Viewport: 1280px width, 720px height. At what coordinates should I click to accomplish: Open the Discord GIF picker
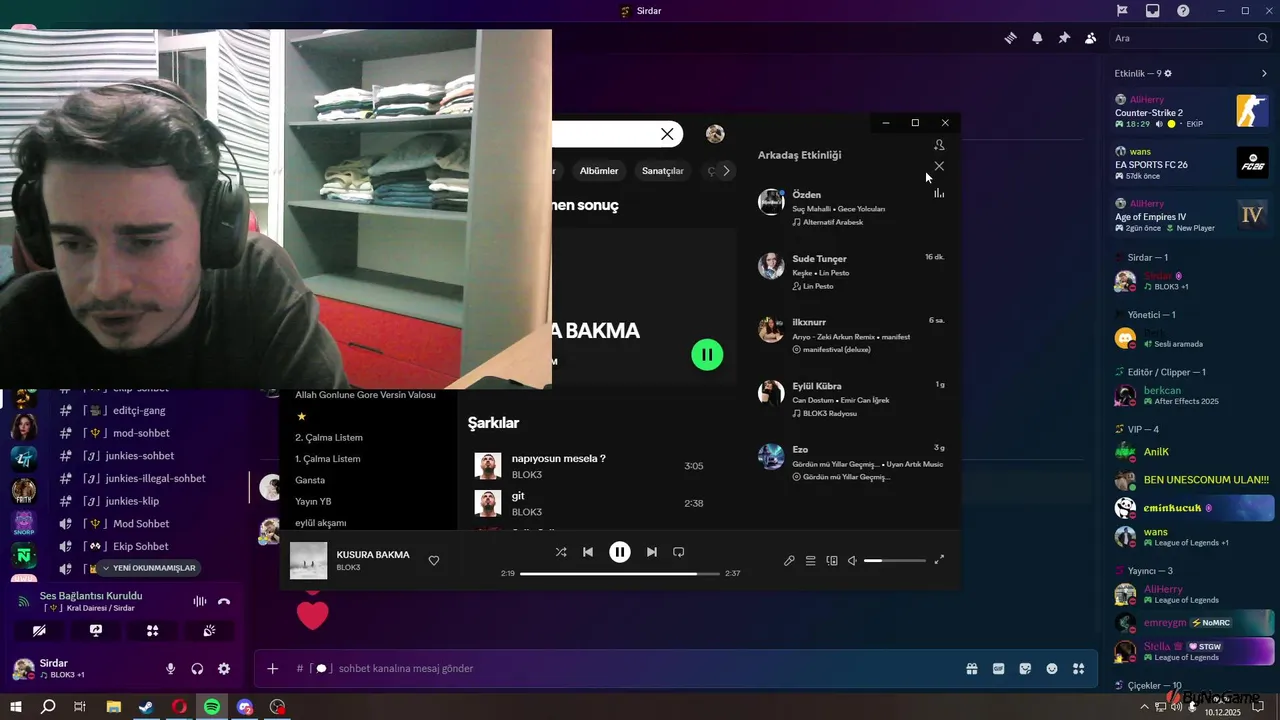coord(998,668)
